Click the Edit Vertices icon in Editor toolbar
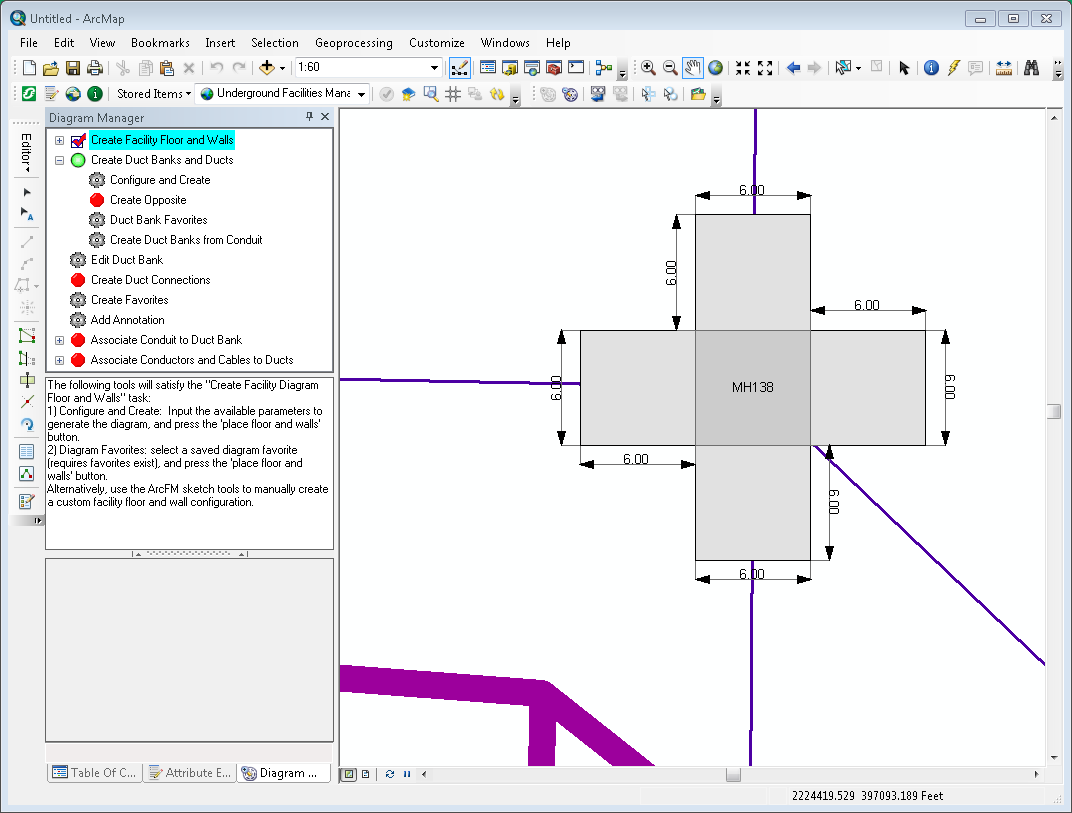 tap(27, 336)
